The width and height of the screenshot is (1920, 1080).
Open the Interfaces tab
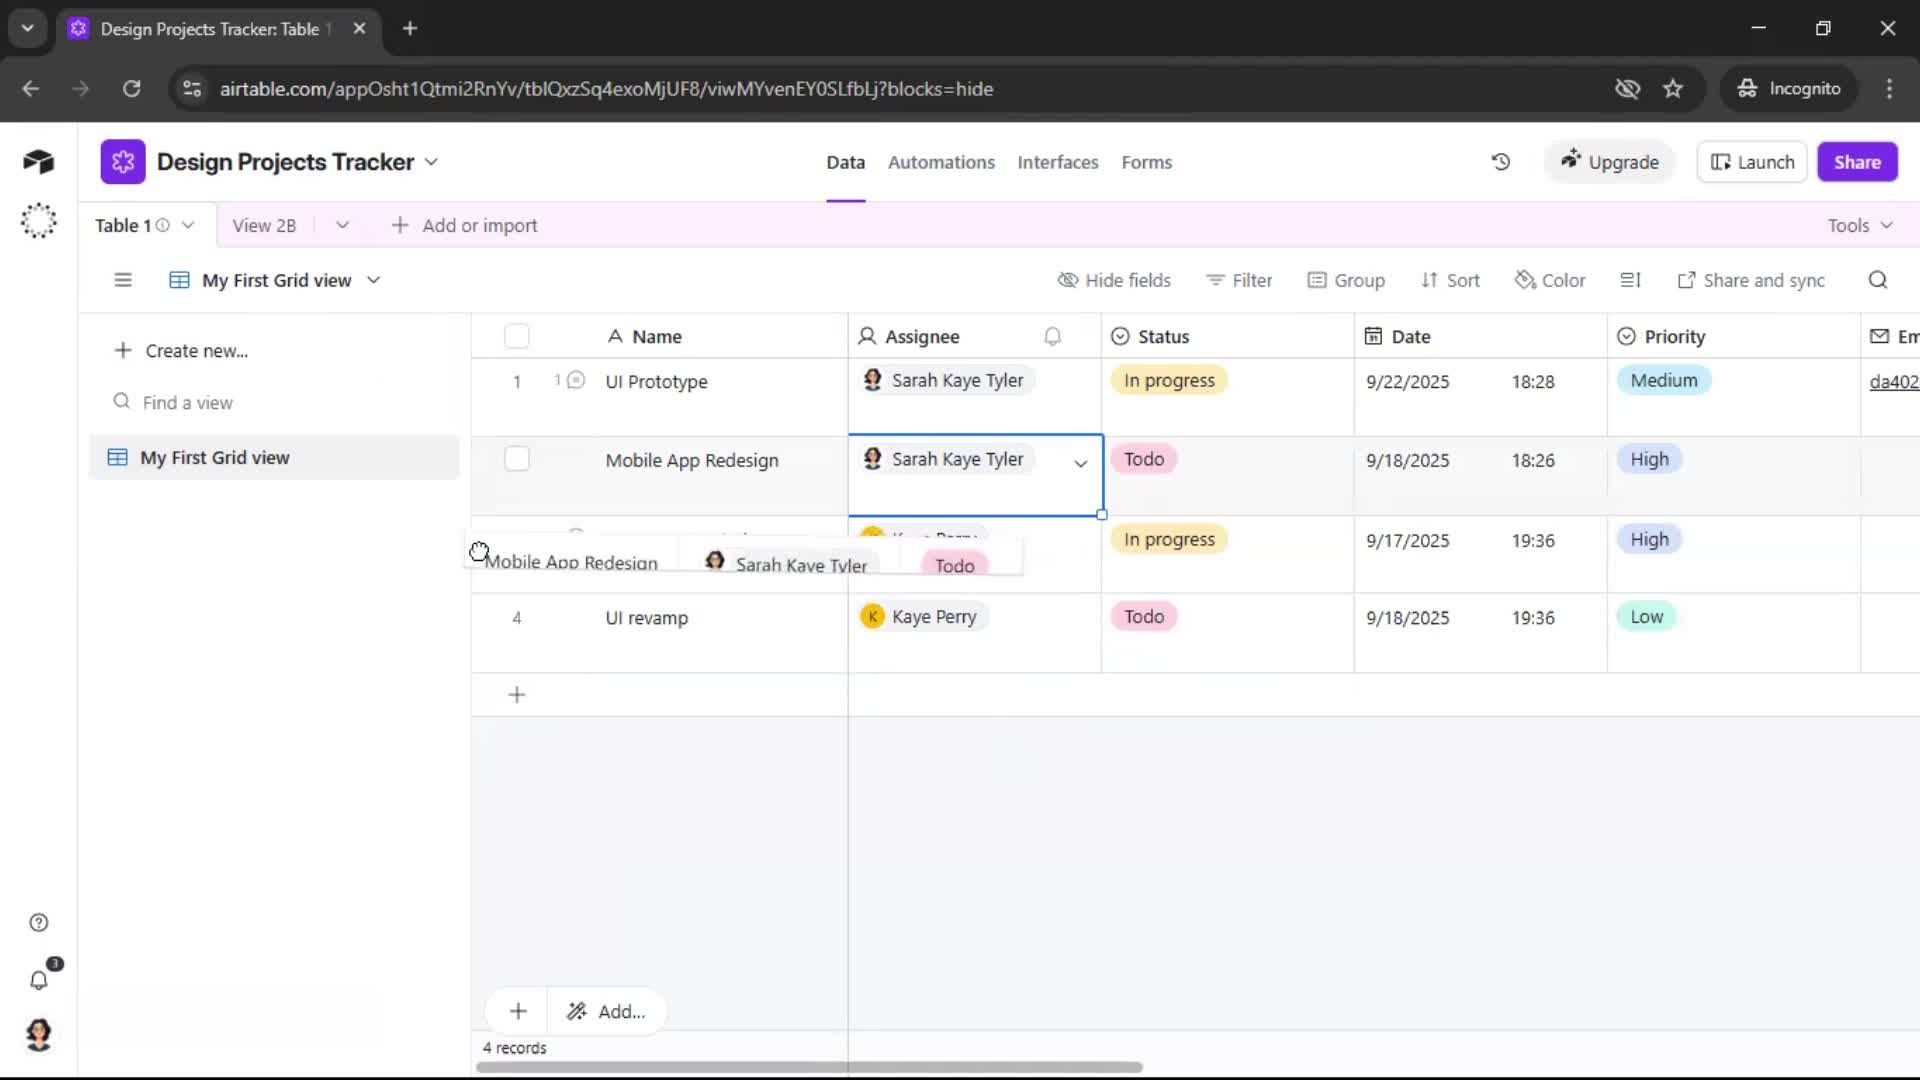tap(1057, 162)
